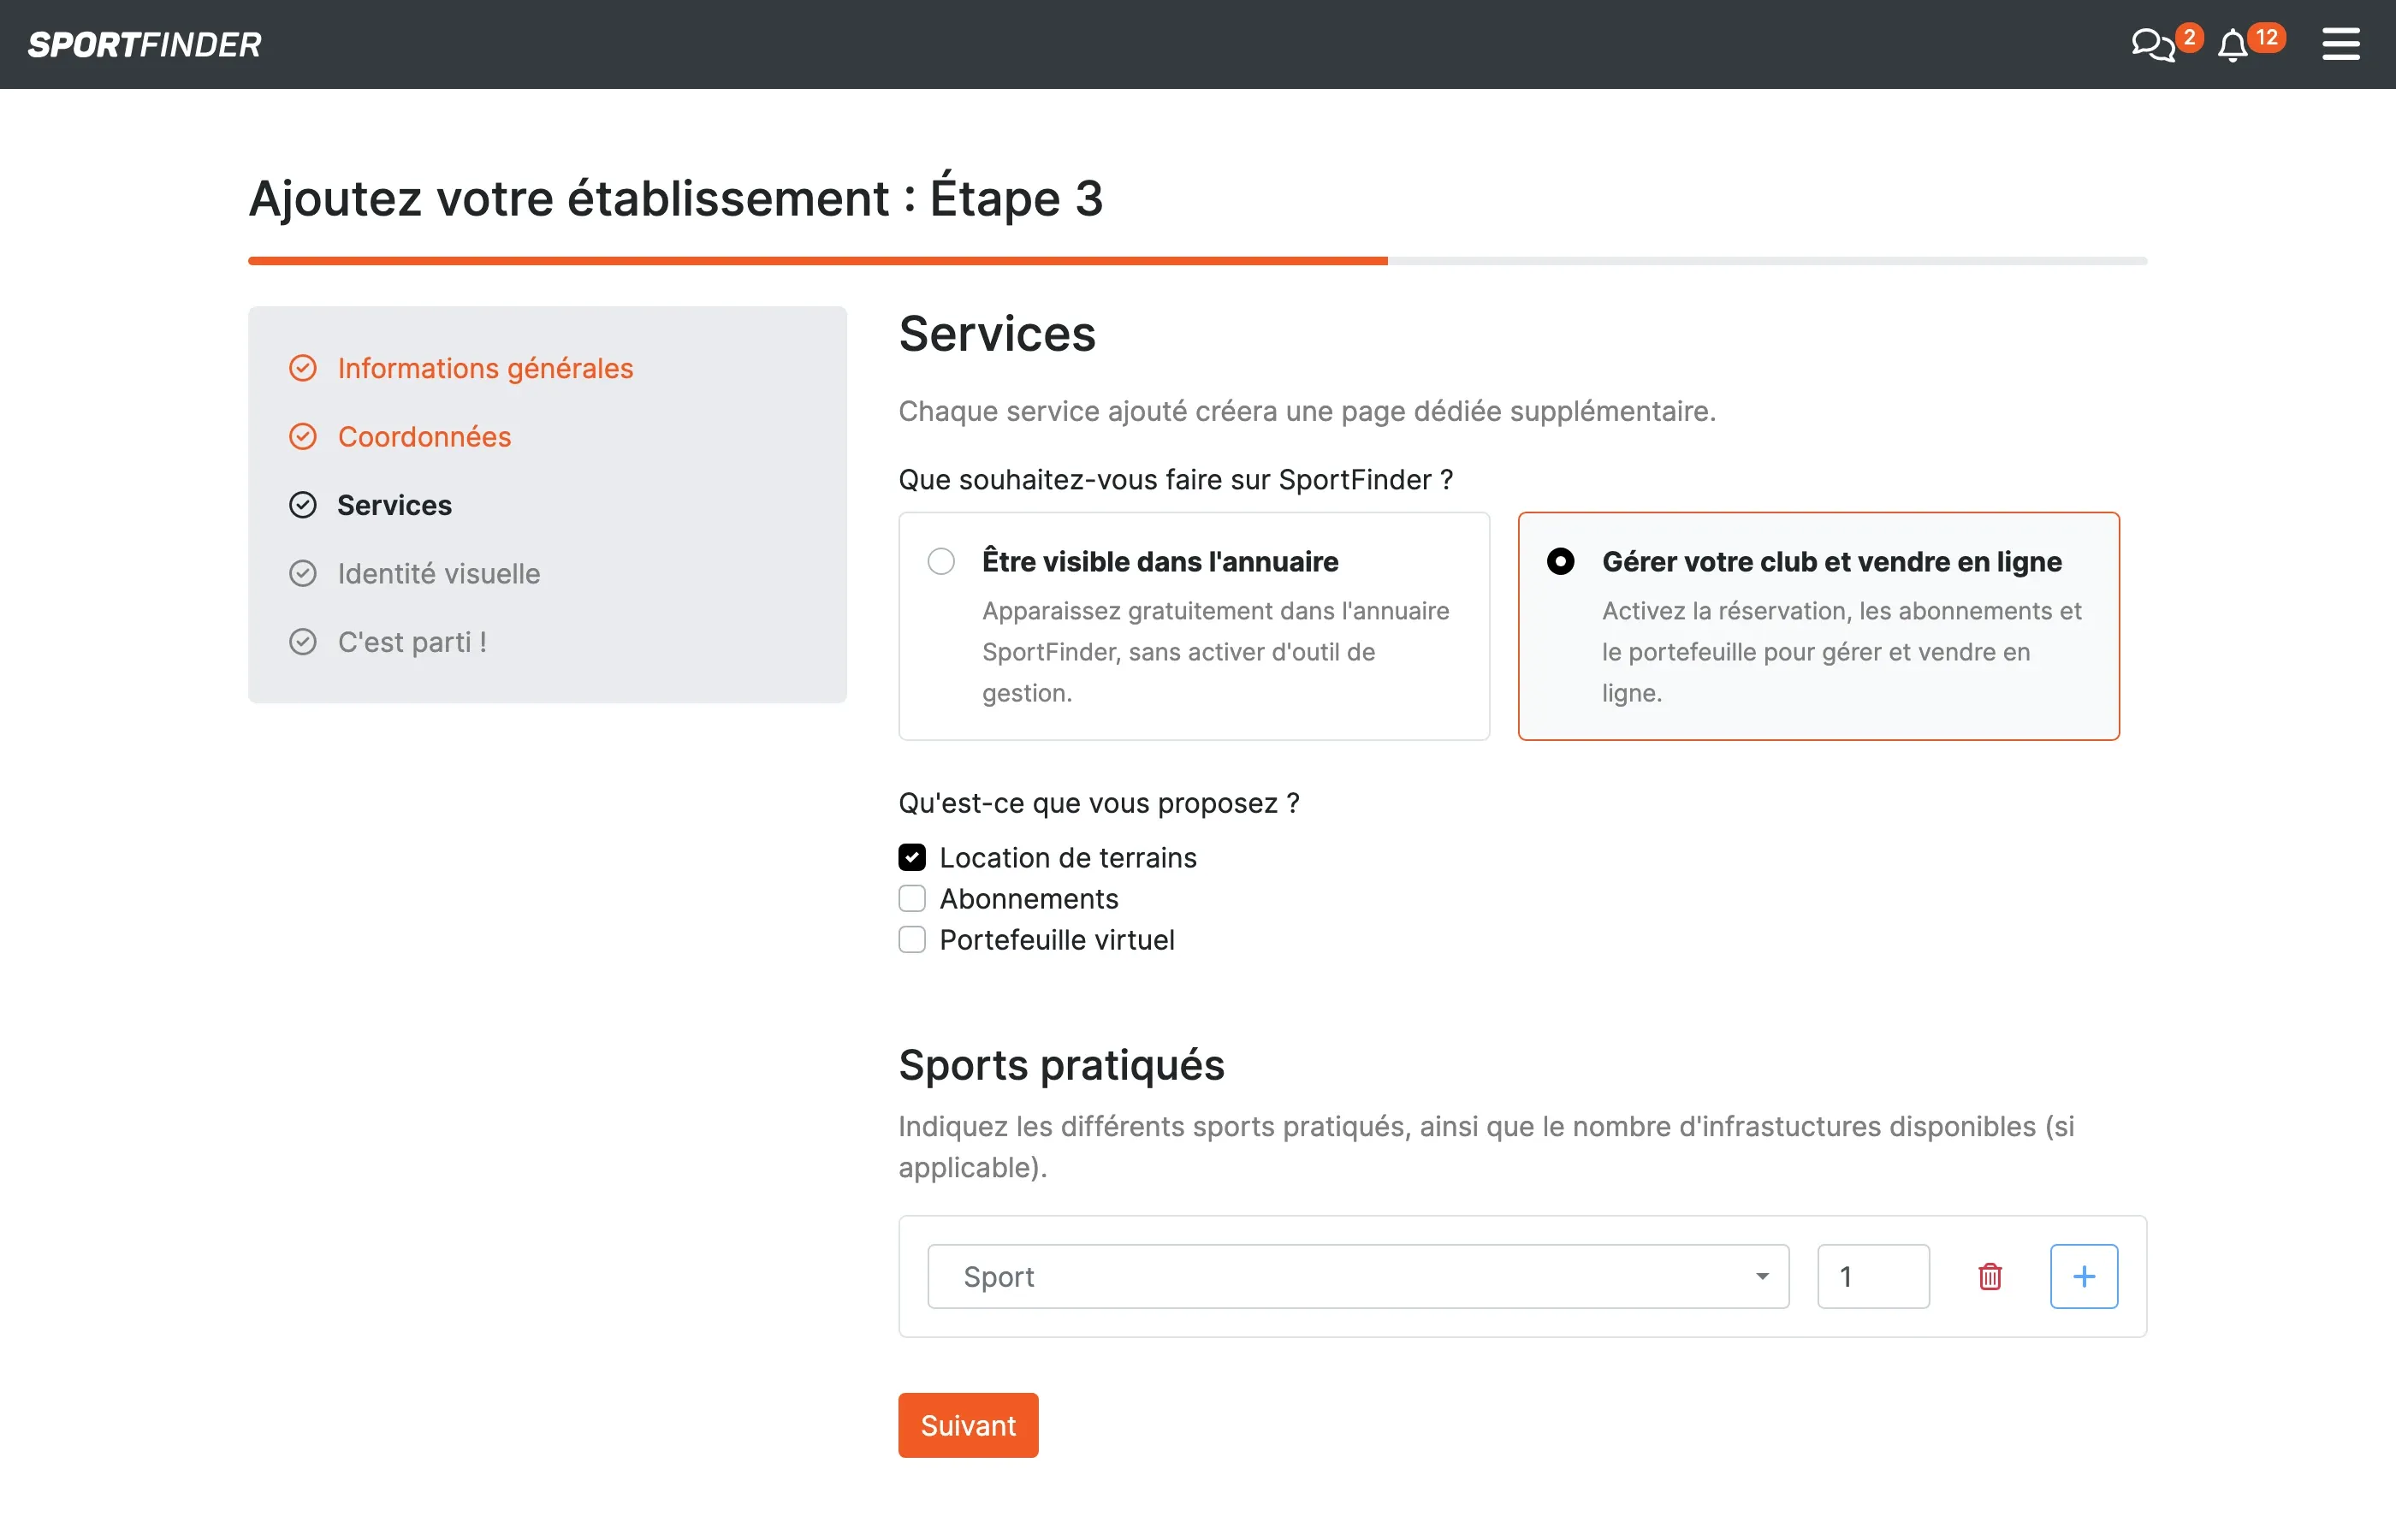This screenshot has width=2396, height=1540.
Task: Uncheck Location de terrains checkbox
Action: point(912,857)
